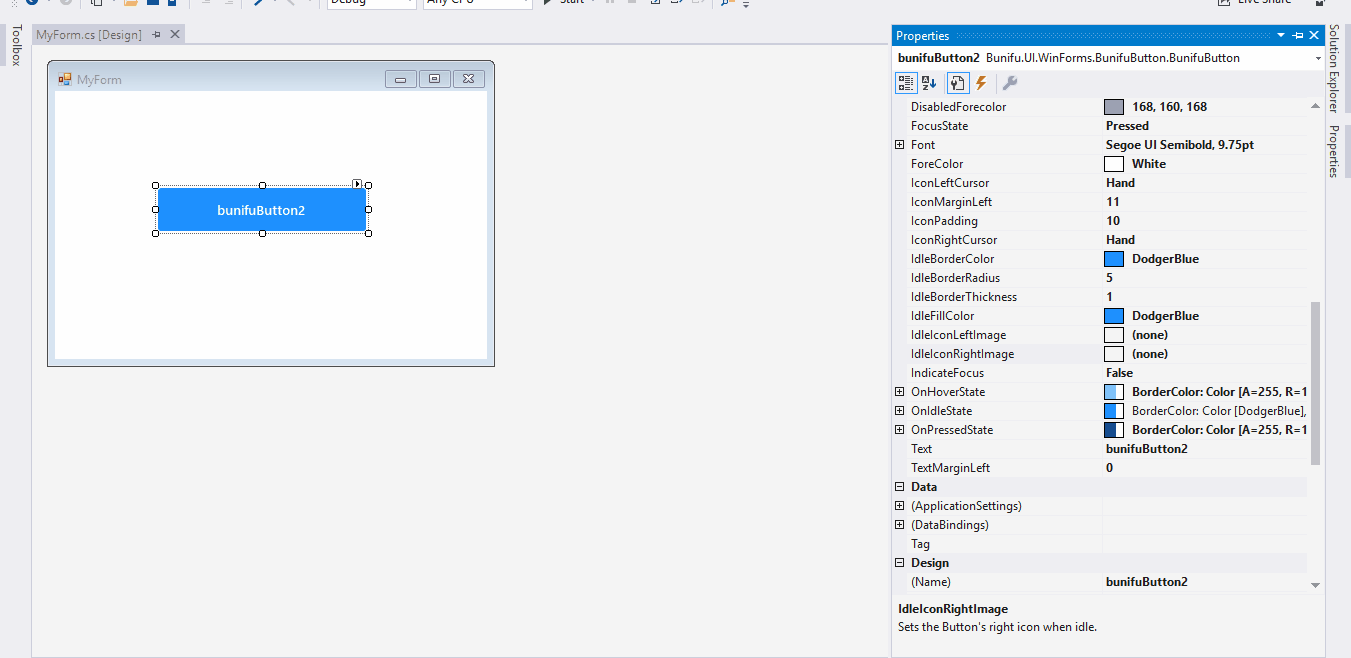Open Property Pages wrench icon
Viewport: 1351px width, 658px height.
[1010, 83]
